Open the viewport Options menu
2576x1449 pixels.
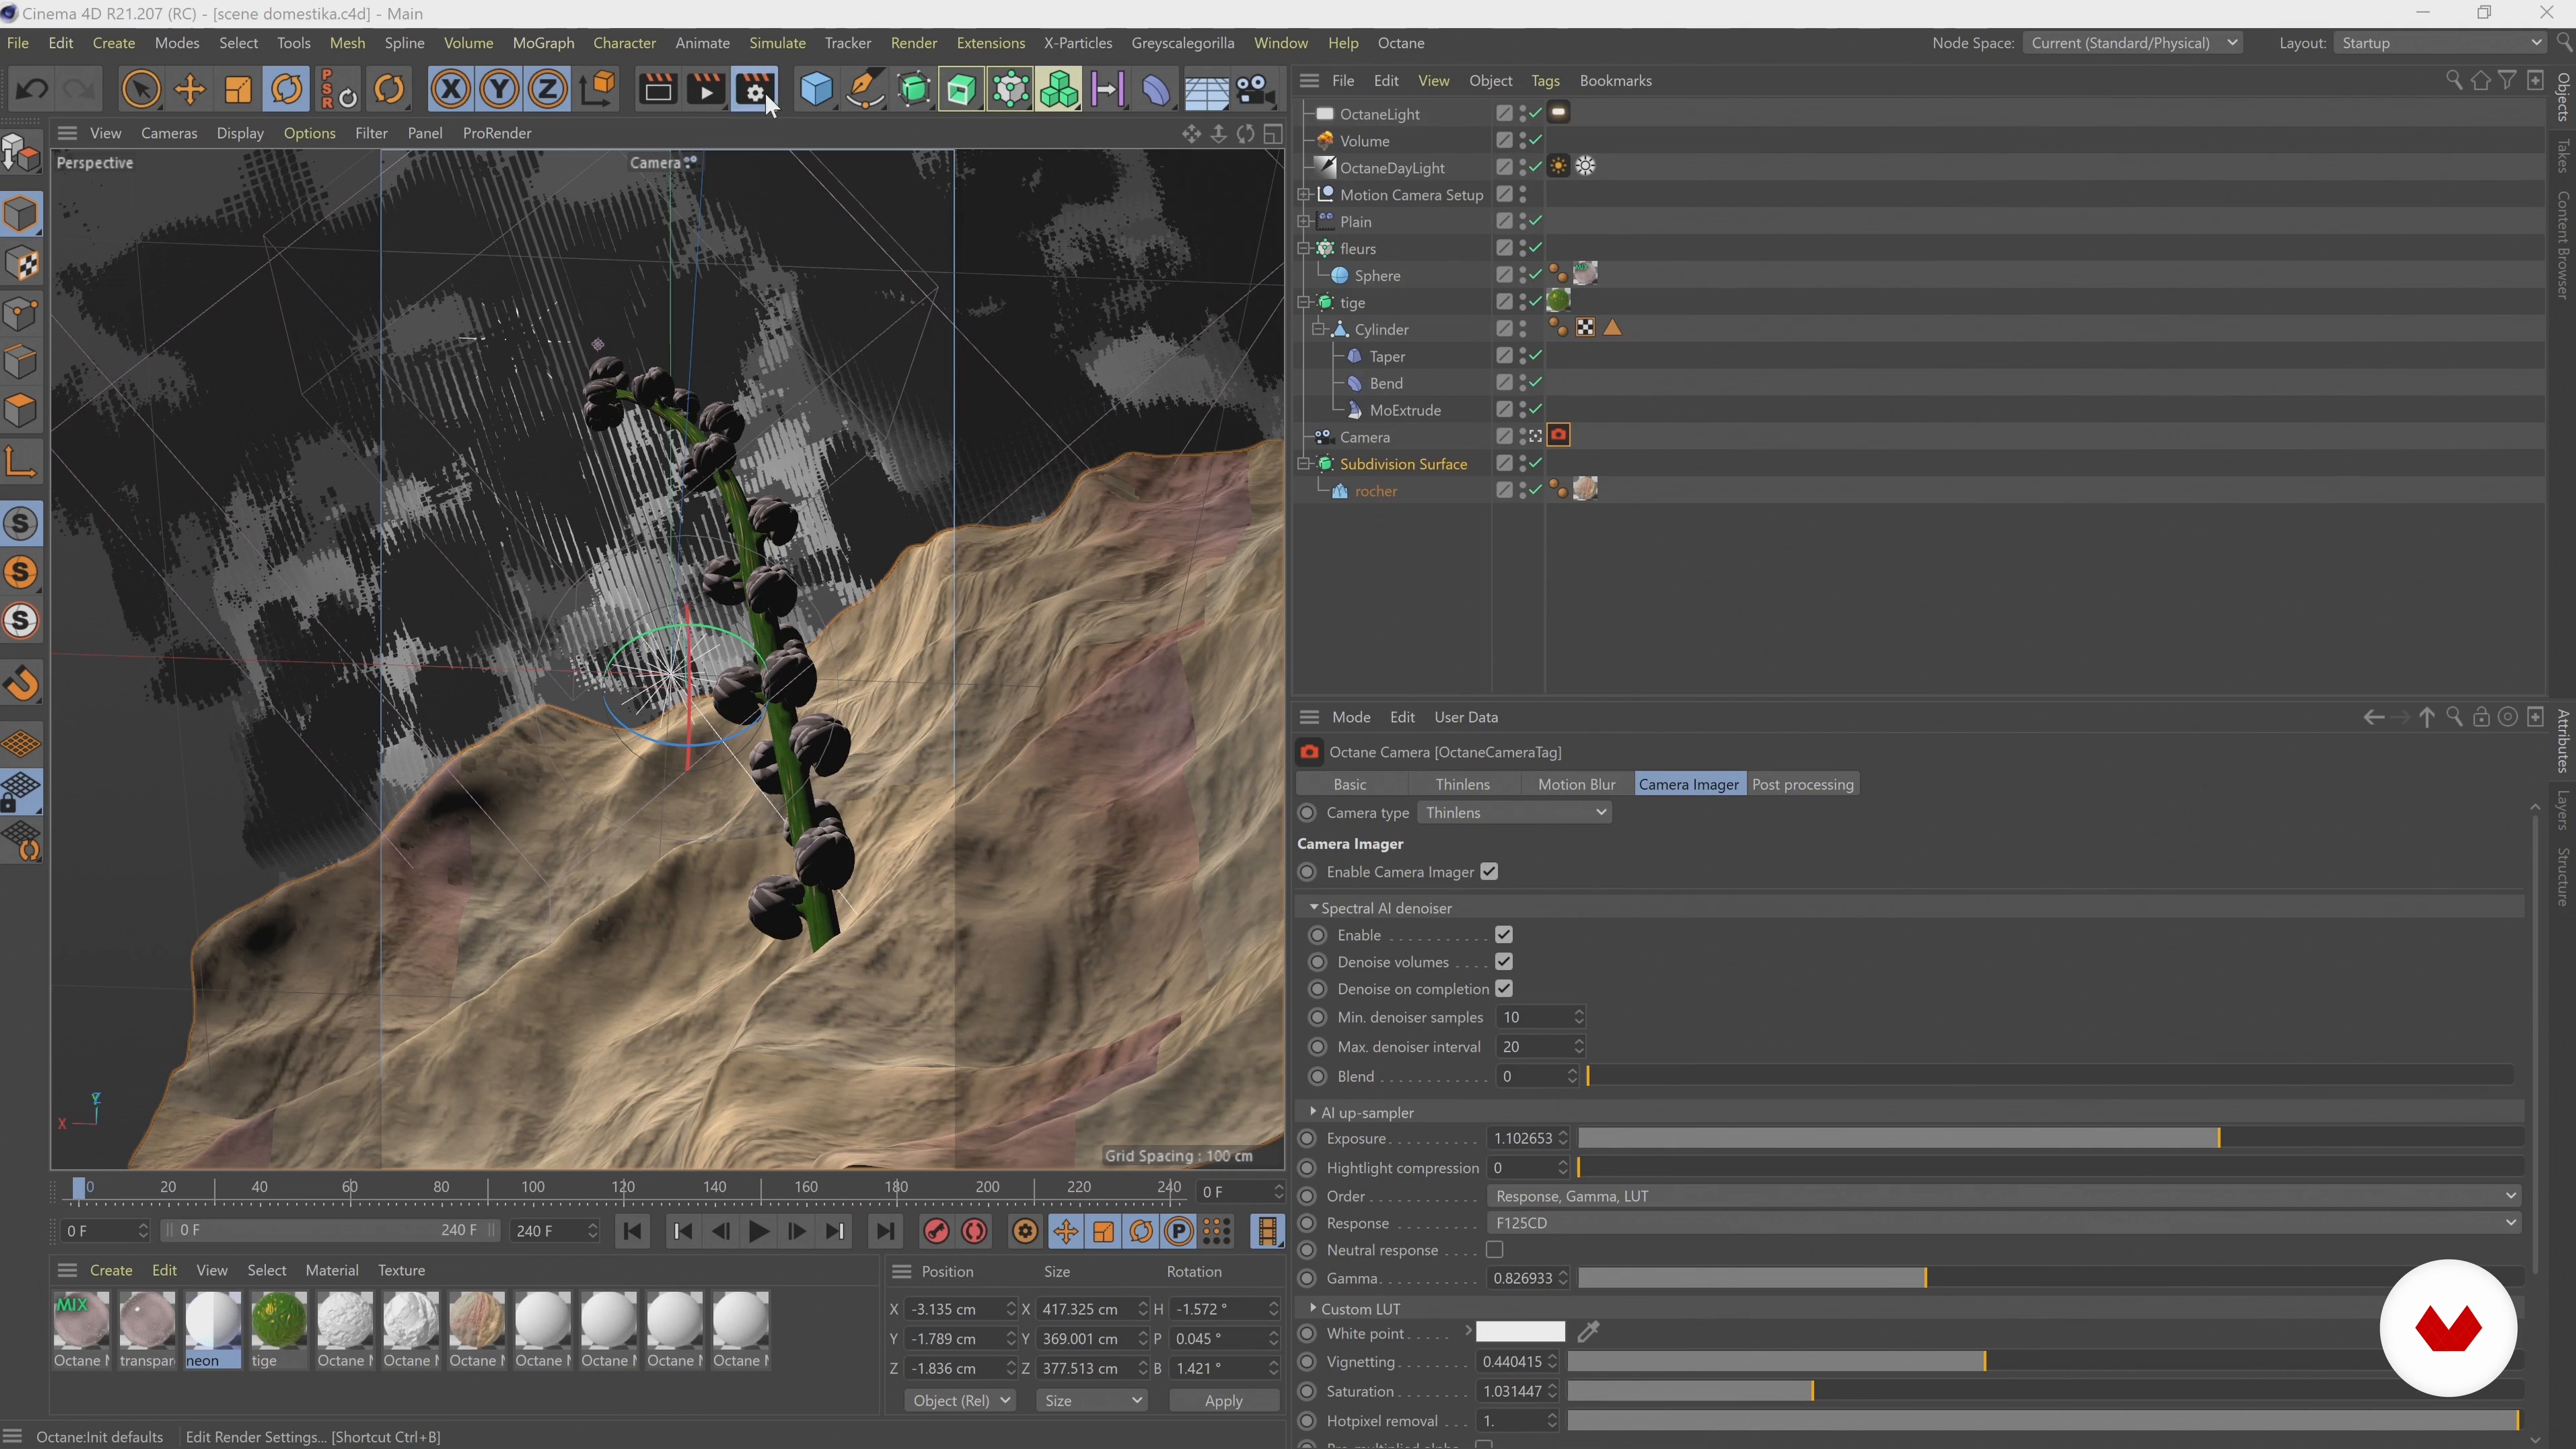point(309,133)
